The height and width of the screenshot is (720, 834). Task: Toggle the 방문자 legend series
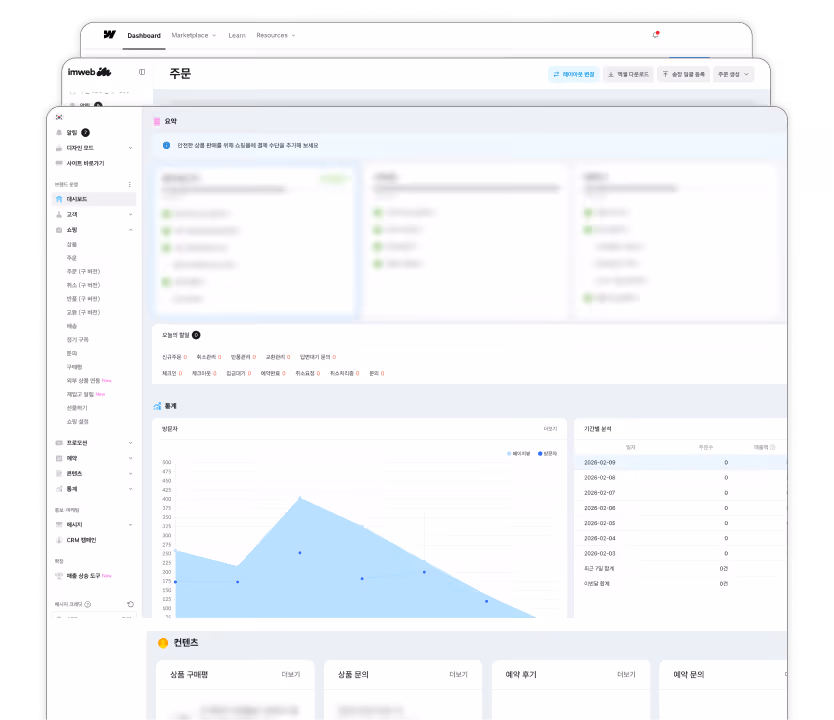pos(547,454)
